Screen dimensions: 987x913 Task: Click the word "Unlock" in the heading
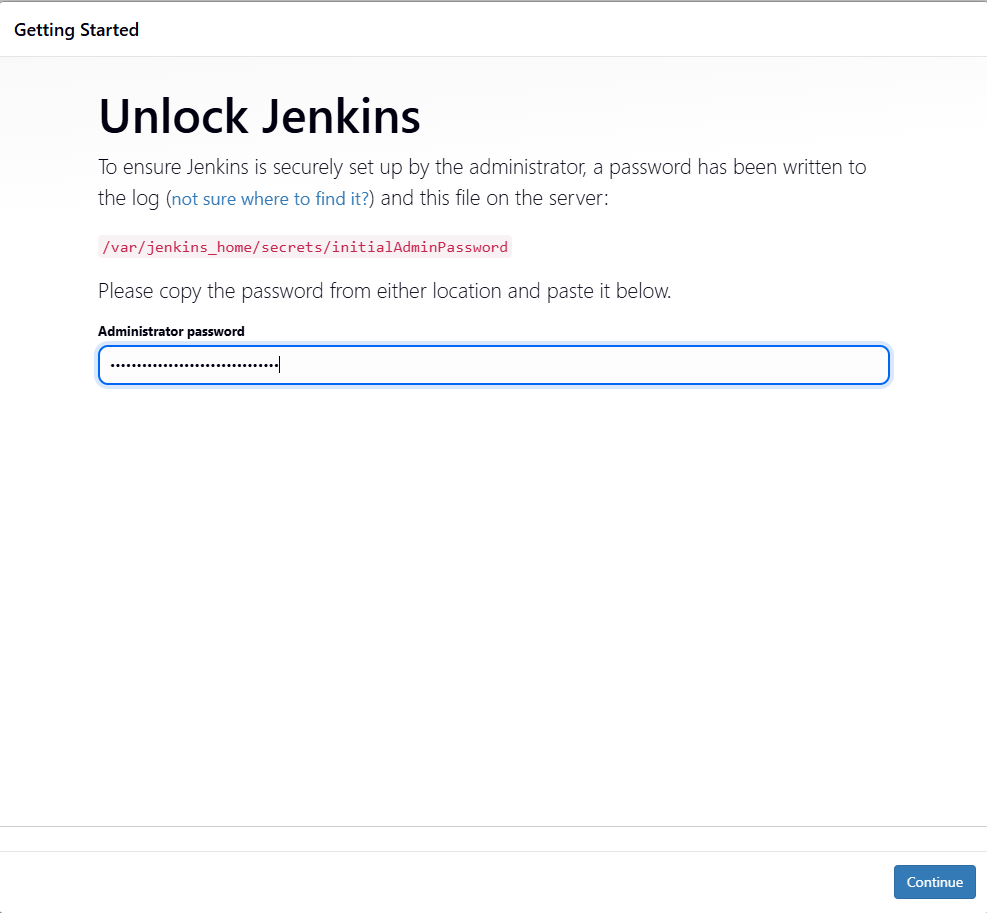click(173, 117)
